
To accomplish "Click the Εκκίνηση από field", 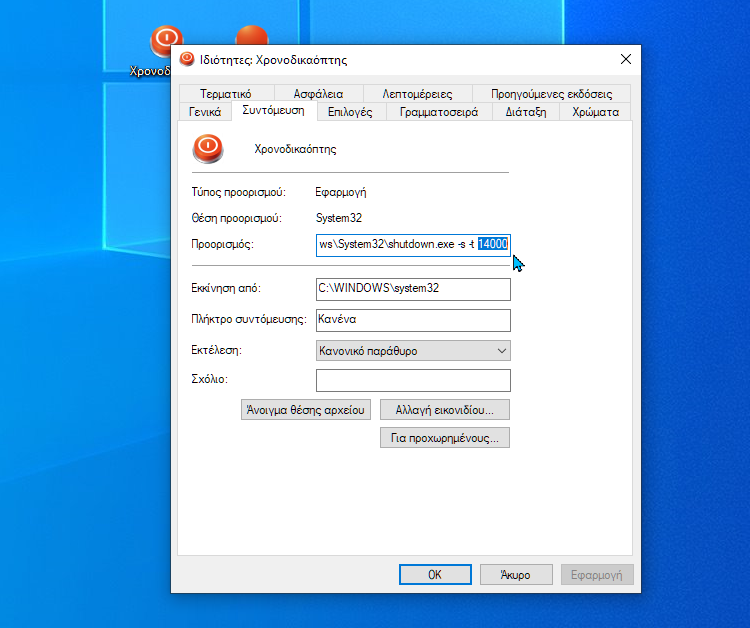I will coord(413,289).
